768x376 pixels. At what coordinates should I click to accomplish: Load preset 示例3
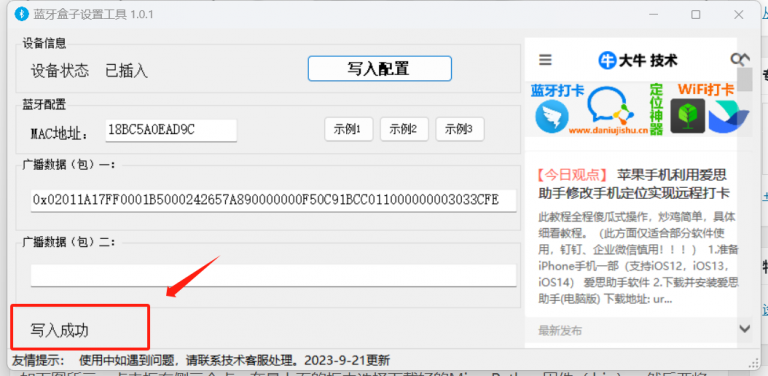point(459,129)
